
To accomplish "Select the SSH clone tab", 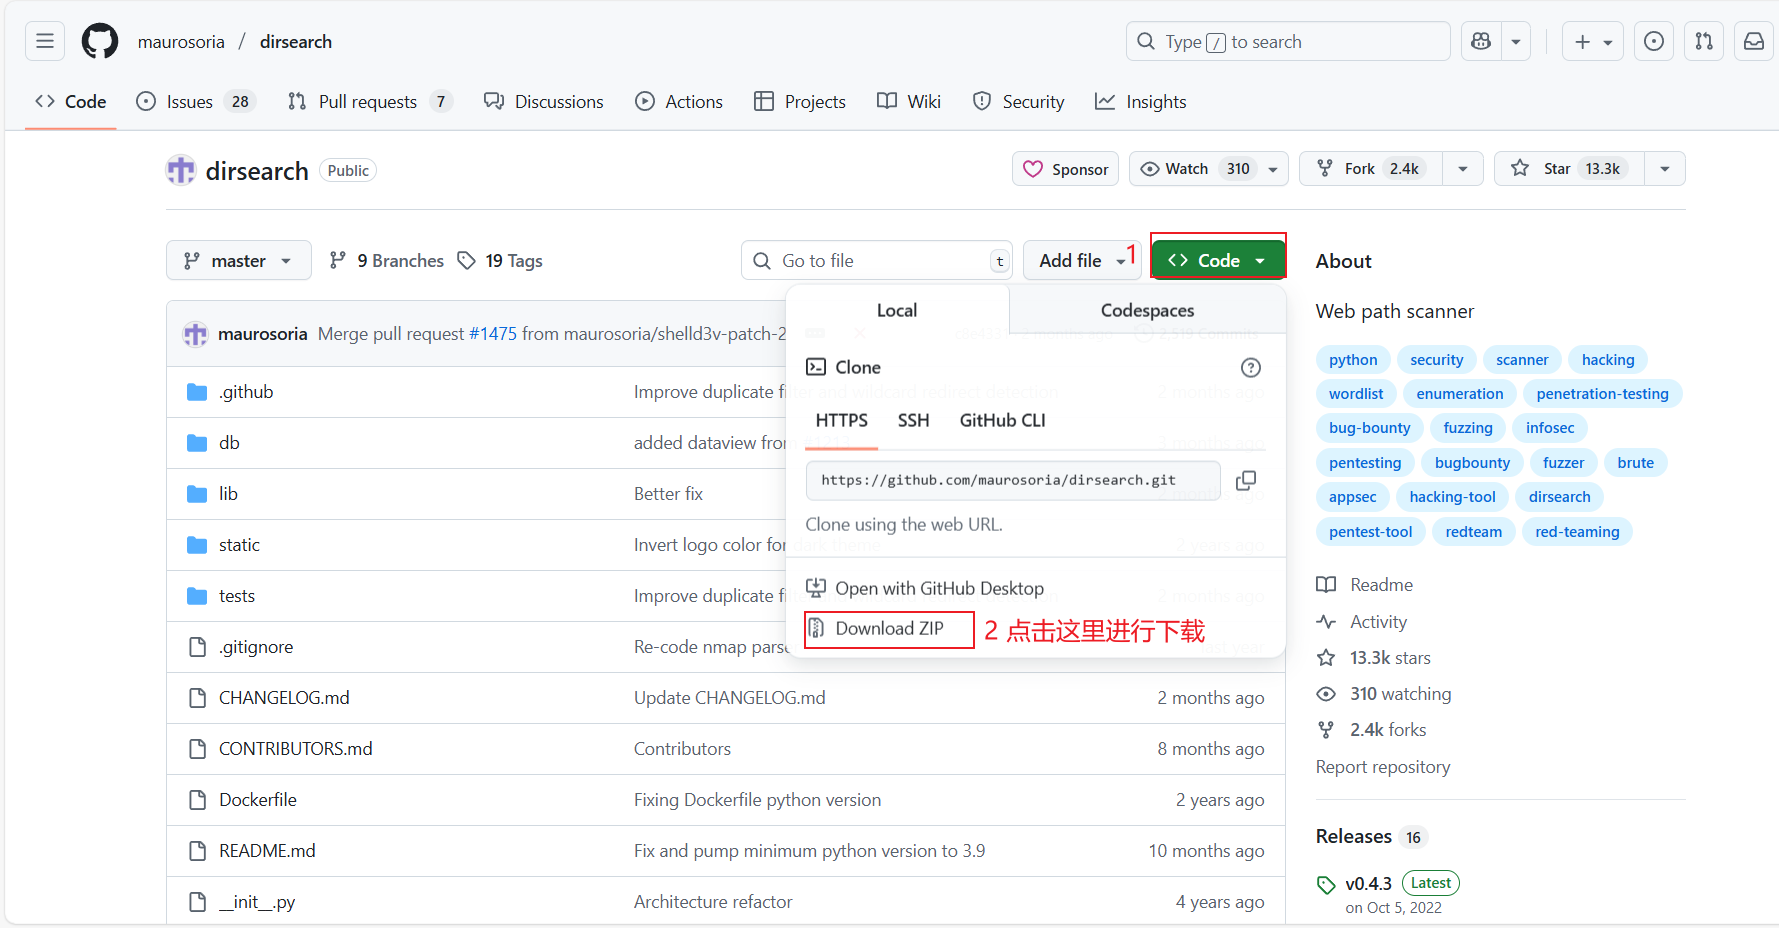I will pos(913,421).
